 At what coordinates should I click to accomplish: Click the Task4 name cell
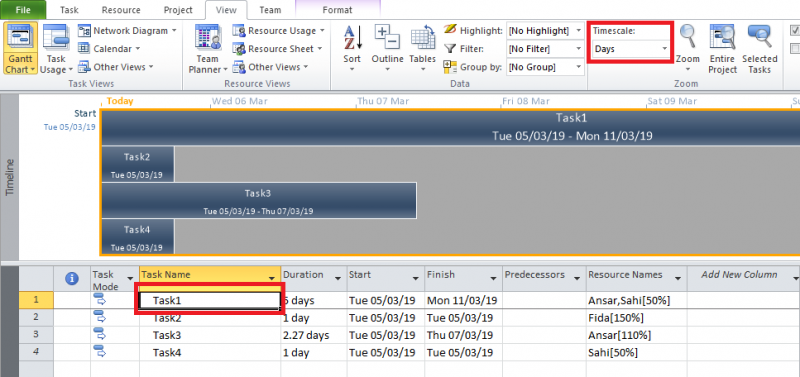(x=210, y=353)
